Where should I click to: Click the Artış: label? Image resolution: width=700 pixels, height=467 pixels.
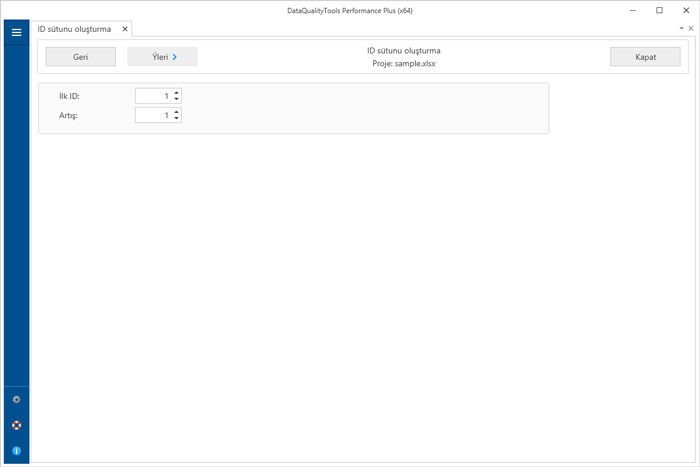point(68,116)
